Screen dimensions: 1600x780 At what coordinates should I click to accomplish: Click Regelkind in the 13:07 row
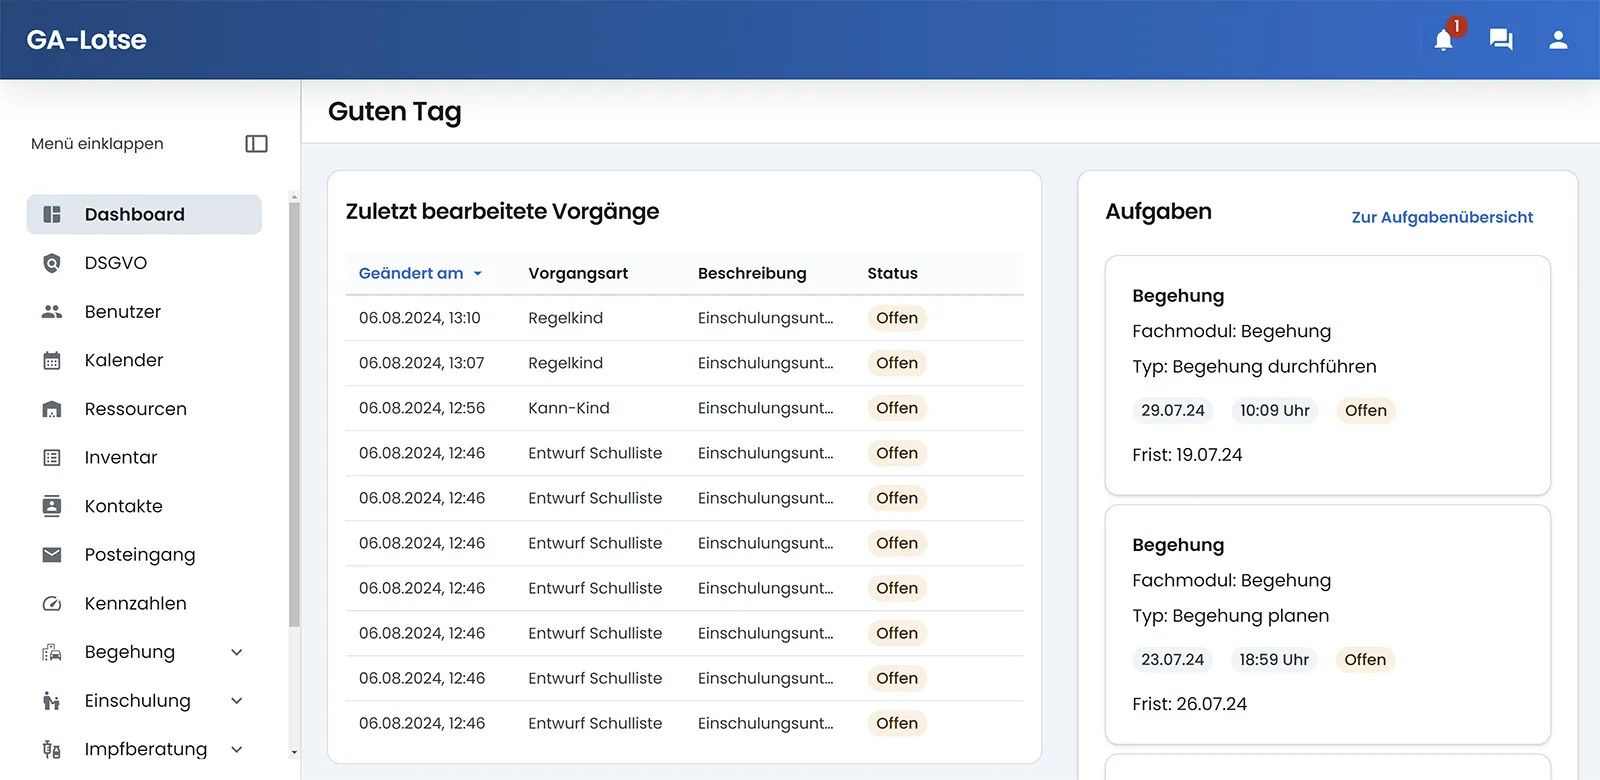coord(566,363)
